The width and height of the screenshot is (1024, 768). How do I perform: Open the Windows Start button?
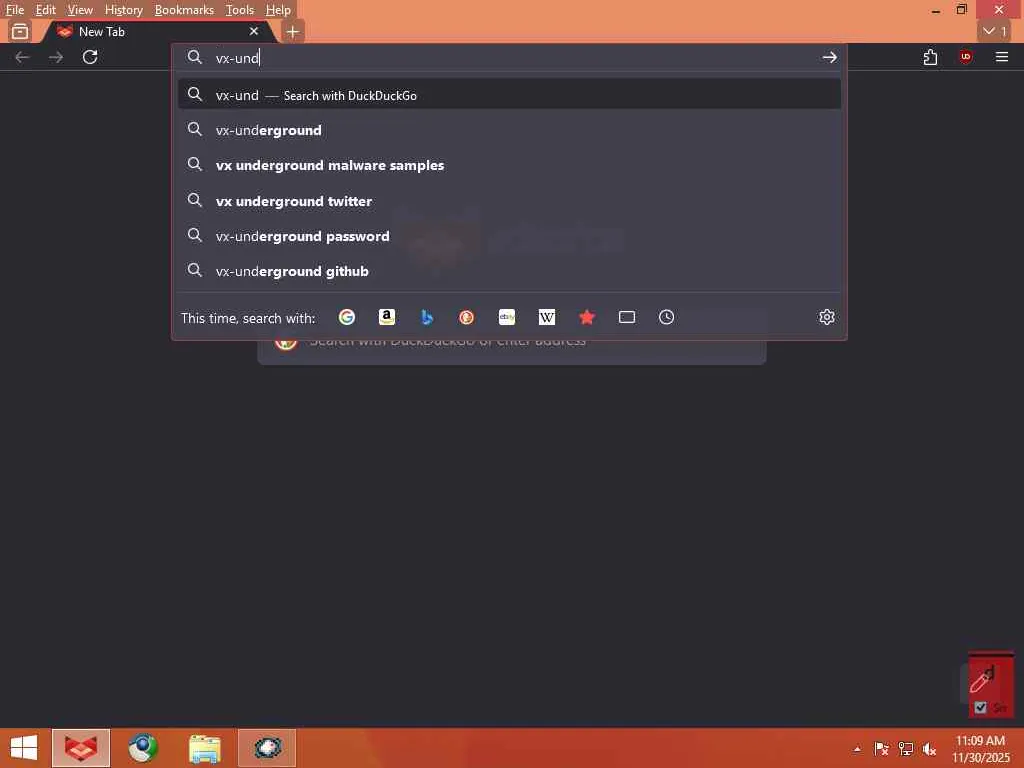(x=24, y=748)
